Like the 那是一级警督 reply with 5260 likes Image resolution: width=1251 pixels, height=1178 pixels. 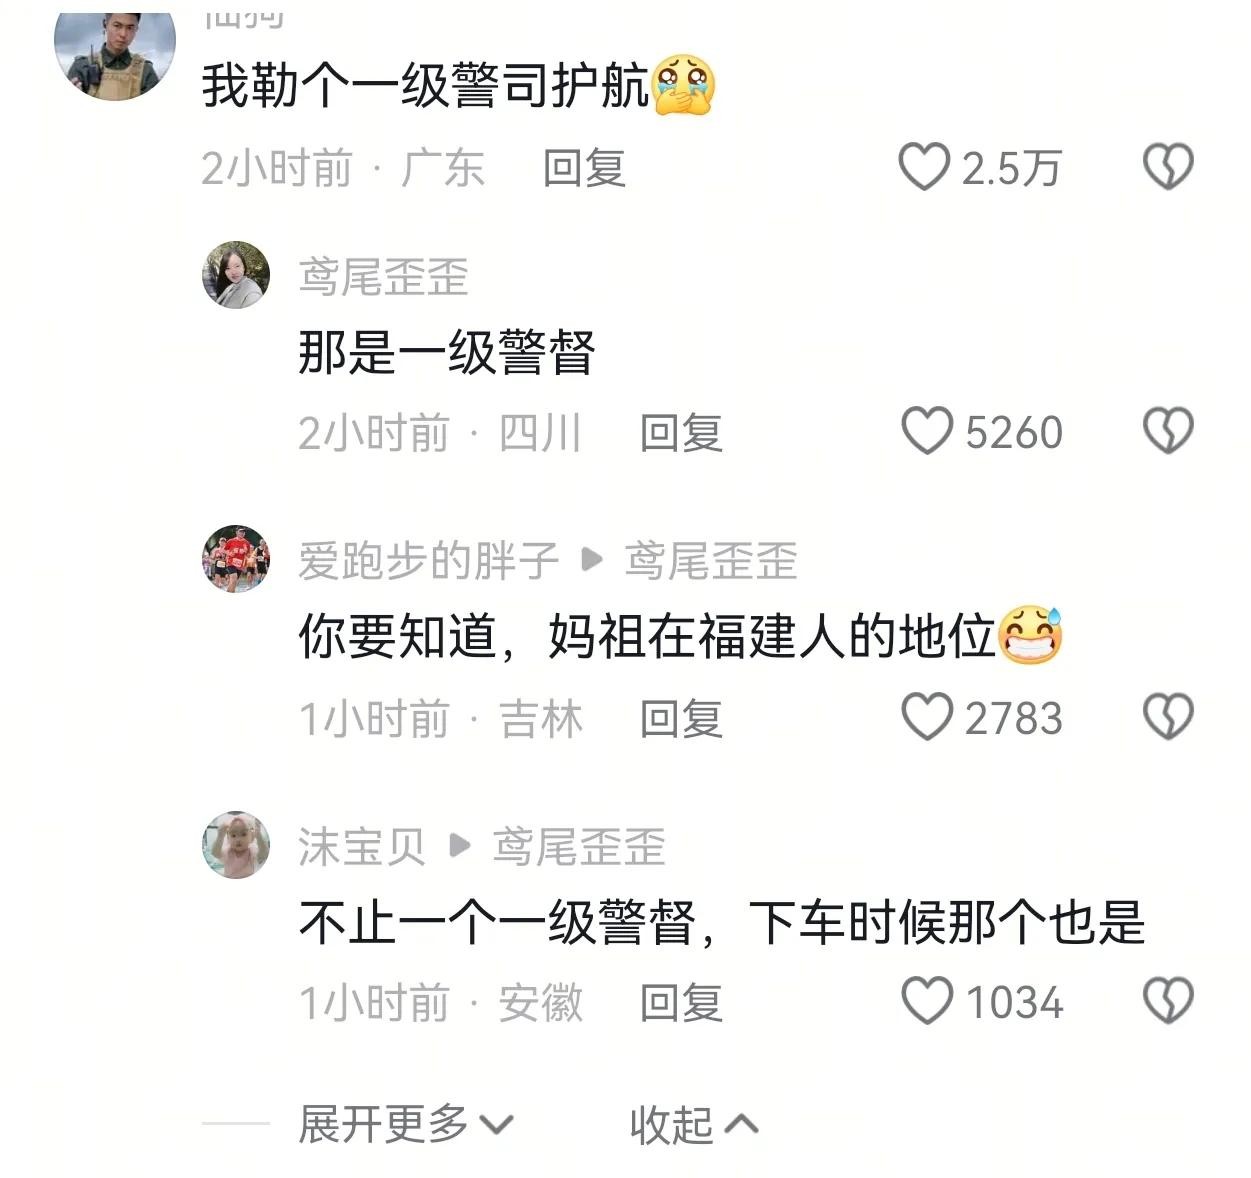click(x=926, y=431)
